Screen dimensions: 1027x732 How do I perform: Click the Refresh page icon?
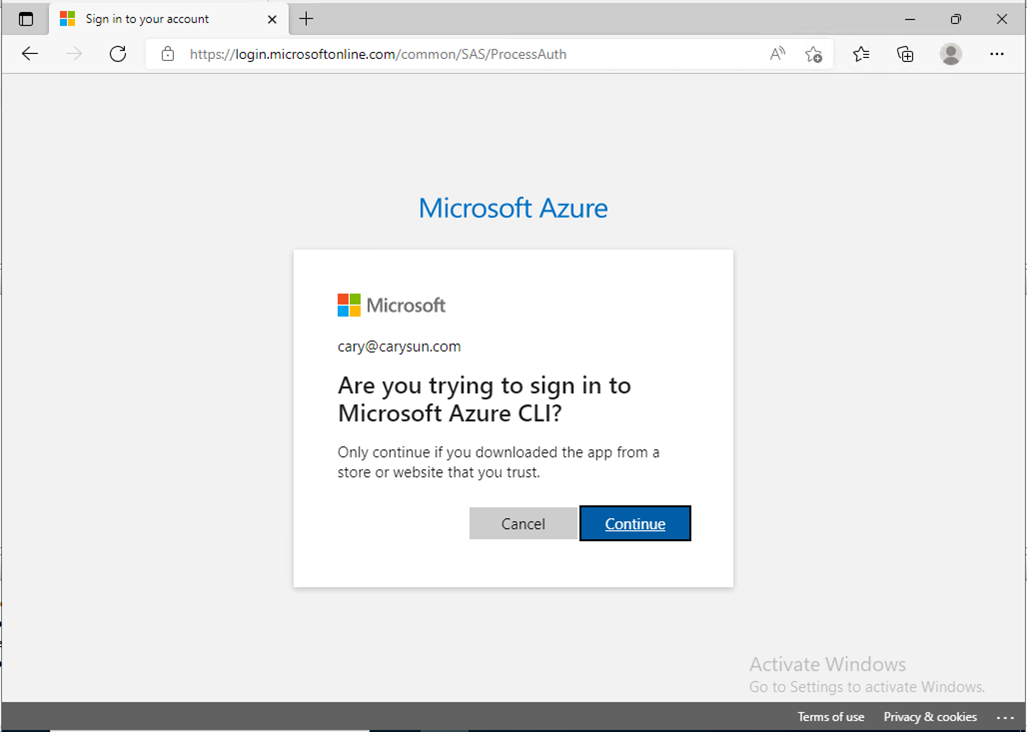point(118,54)
